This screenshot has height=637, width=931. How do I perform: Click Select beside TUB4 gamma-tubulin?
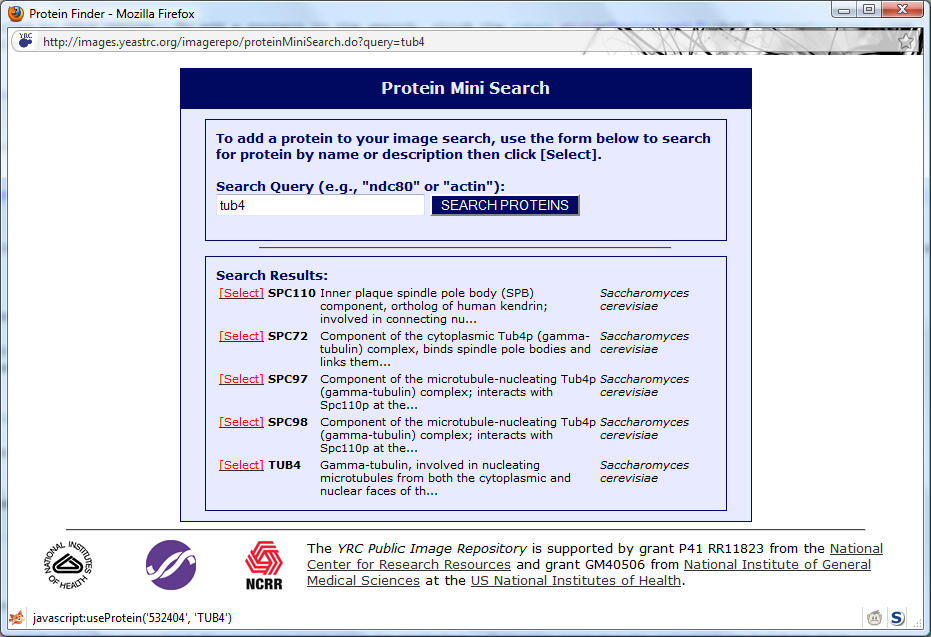pos(241,465)
